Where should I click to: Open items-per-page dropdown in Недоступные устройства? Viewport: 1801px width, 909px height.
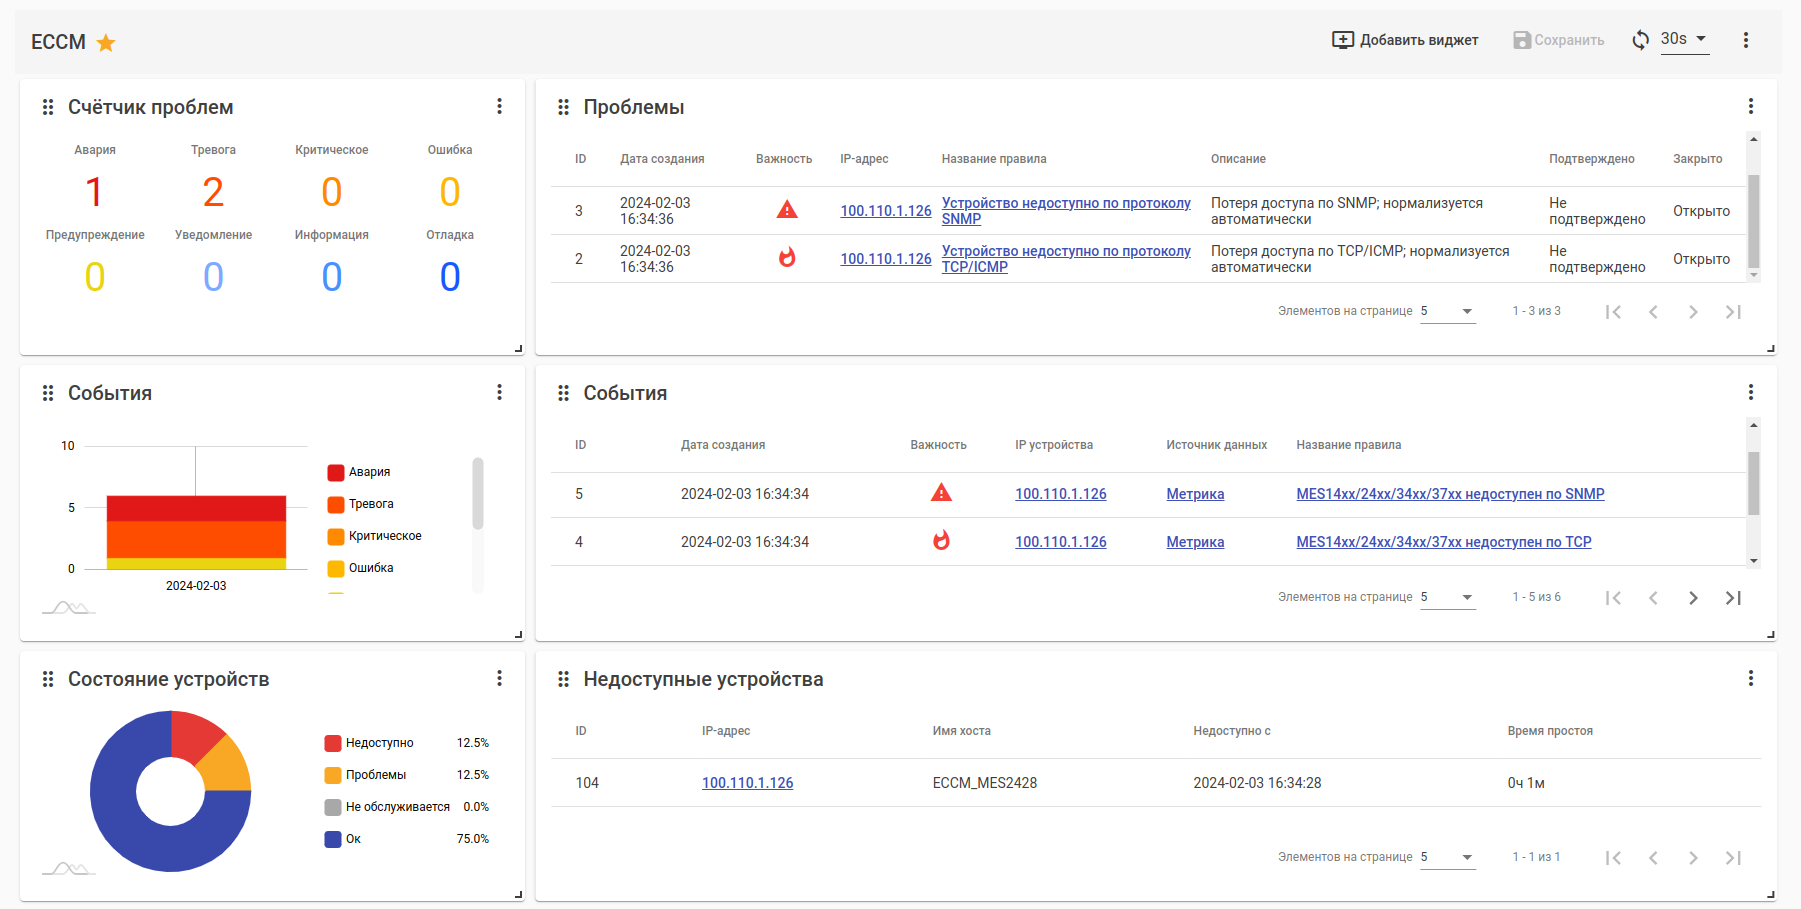point(1447,857)
